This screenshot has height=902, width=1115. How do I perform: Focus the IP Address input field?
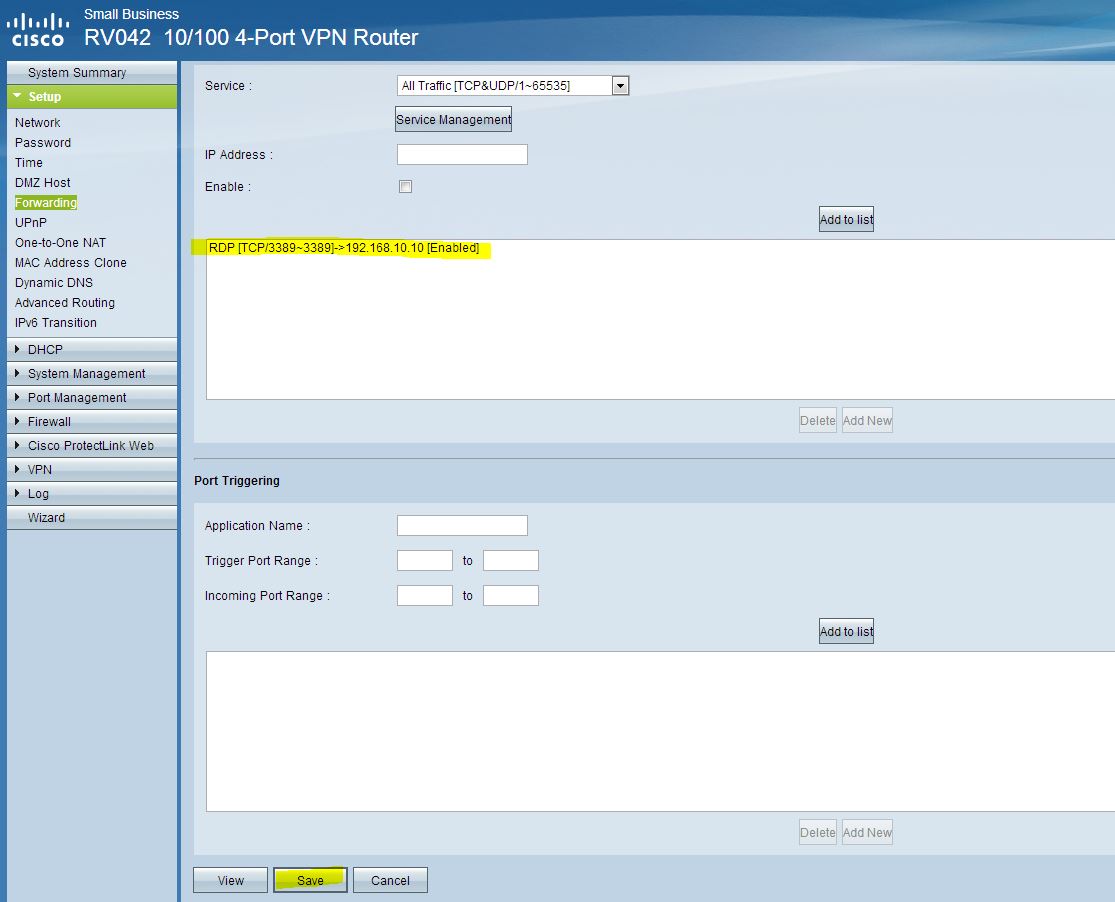click(462, 154)
